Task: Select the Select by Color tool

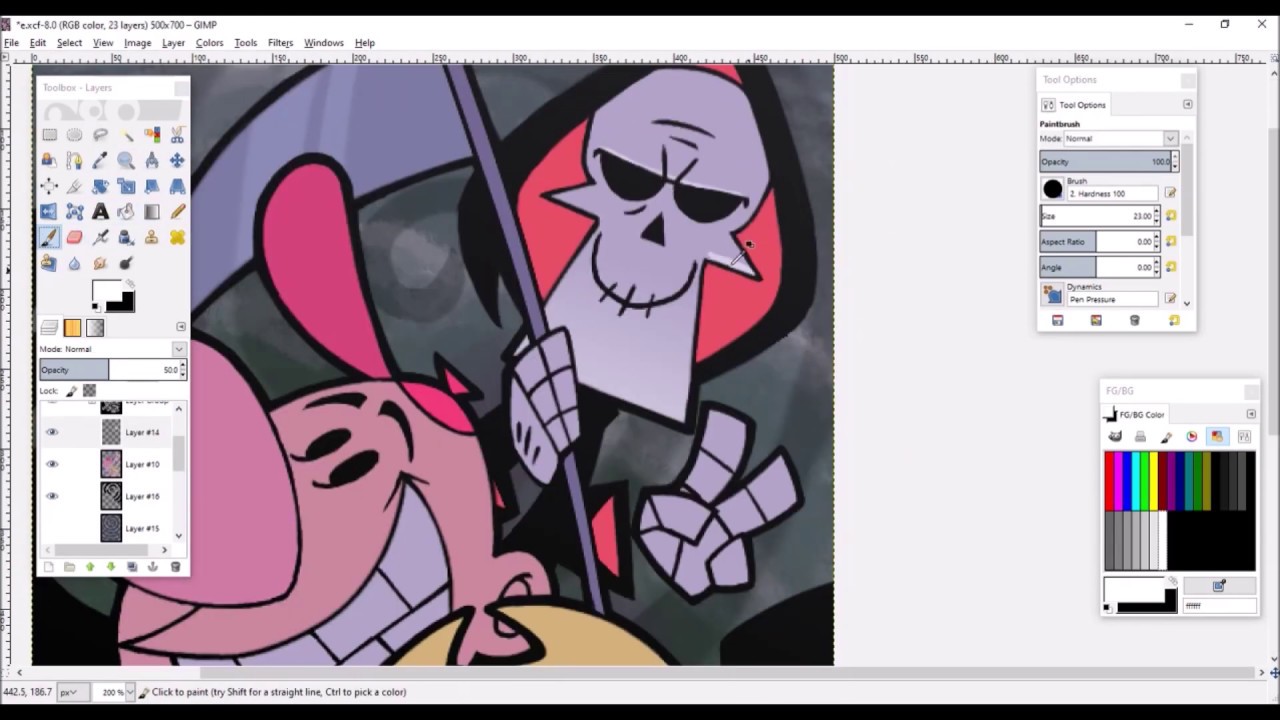Action: [152, 135]
